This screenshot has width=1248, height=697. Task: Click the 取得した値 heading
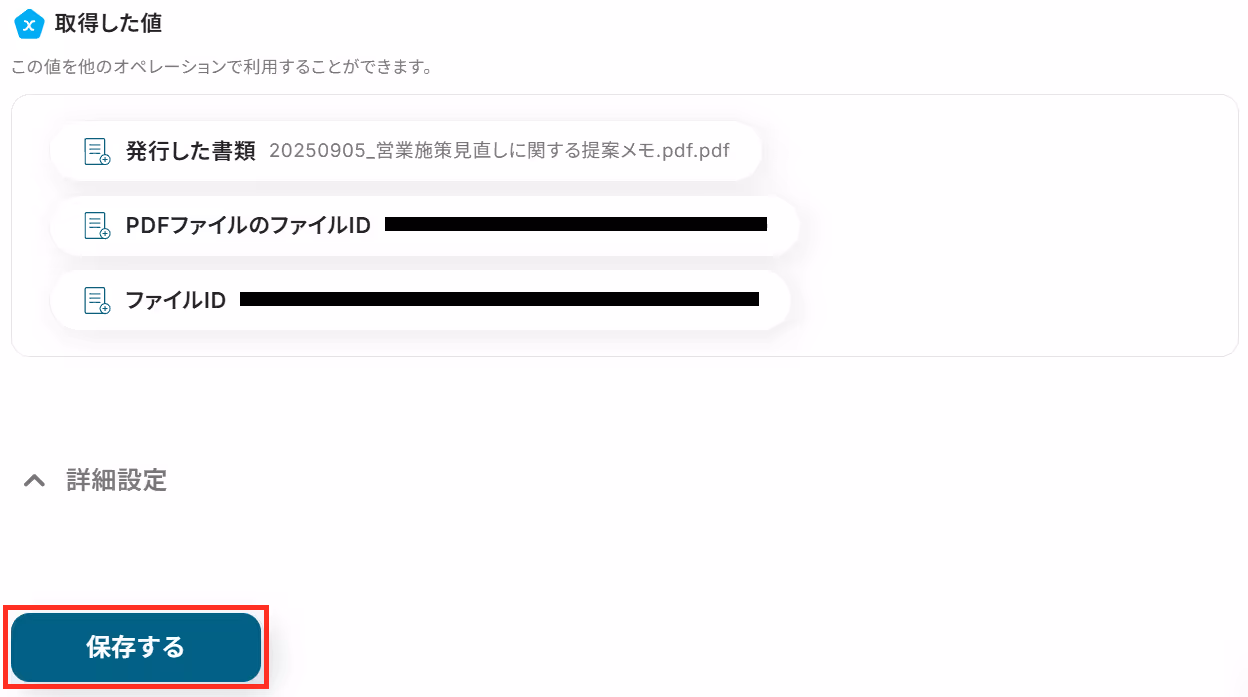(x=108, y=23)
